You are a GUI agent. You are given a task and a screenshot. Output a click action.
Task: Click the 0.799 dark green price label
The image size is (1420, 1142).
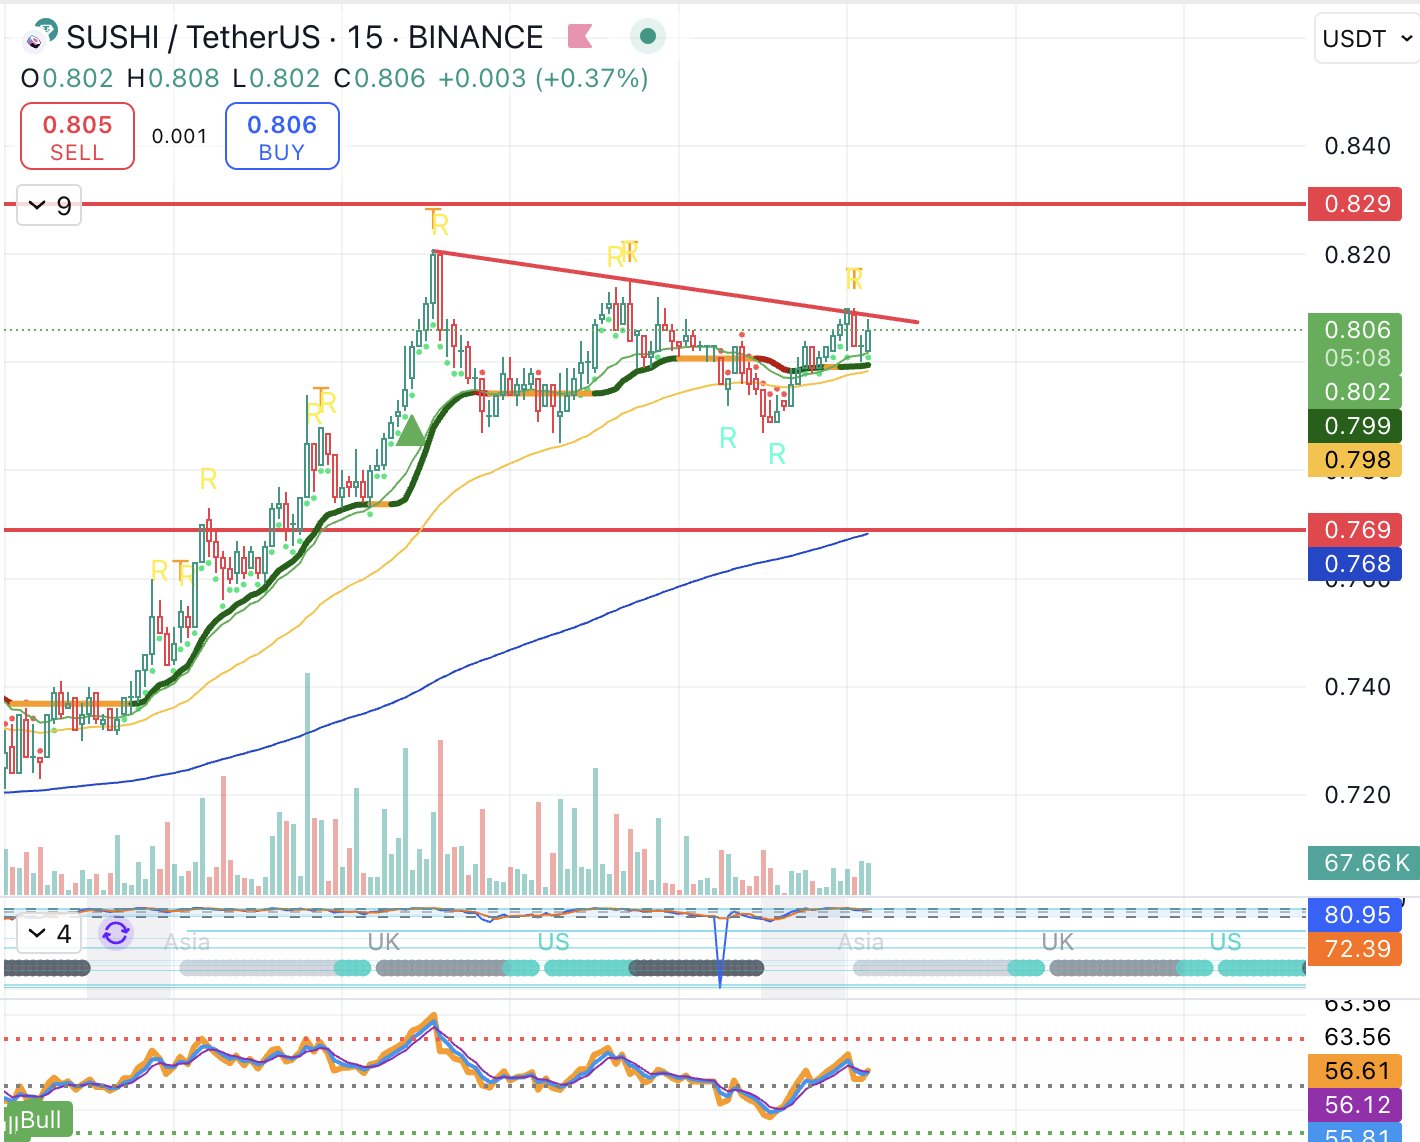click(1356, 426)
